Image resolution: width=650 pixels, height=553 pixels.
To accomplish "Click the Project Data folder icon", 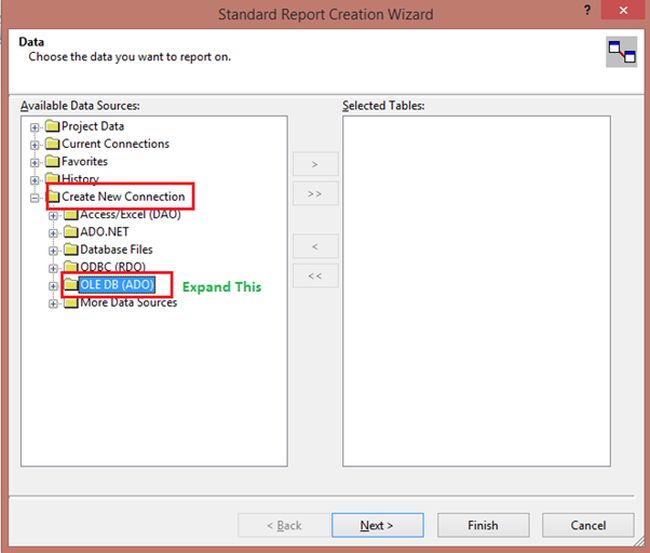I will [x=52, y=126].
